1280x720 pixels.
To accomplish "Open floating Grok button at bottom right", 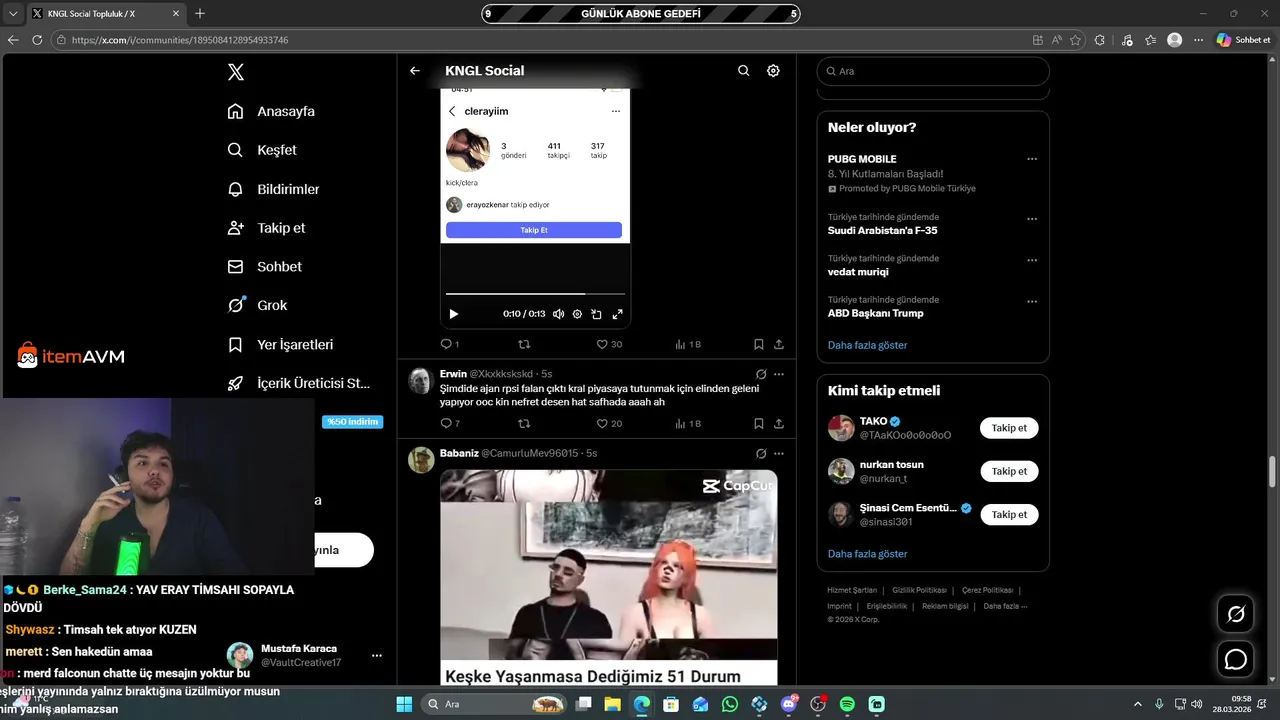I will [1236, 614].
